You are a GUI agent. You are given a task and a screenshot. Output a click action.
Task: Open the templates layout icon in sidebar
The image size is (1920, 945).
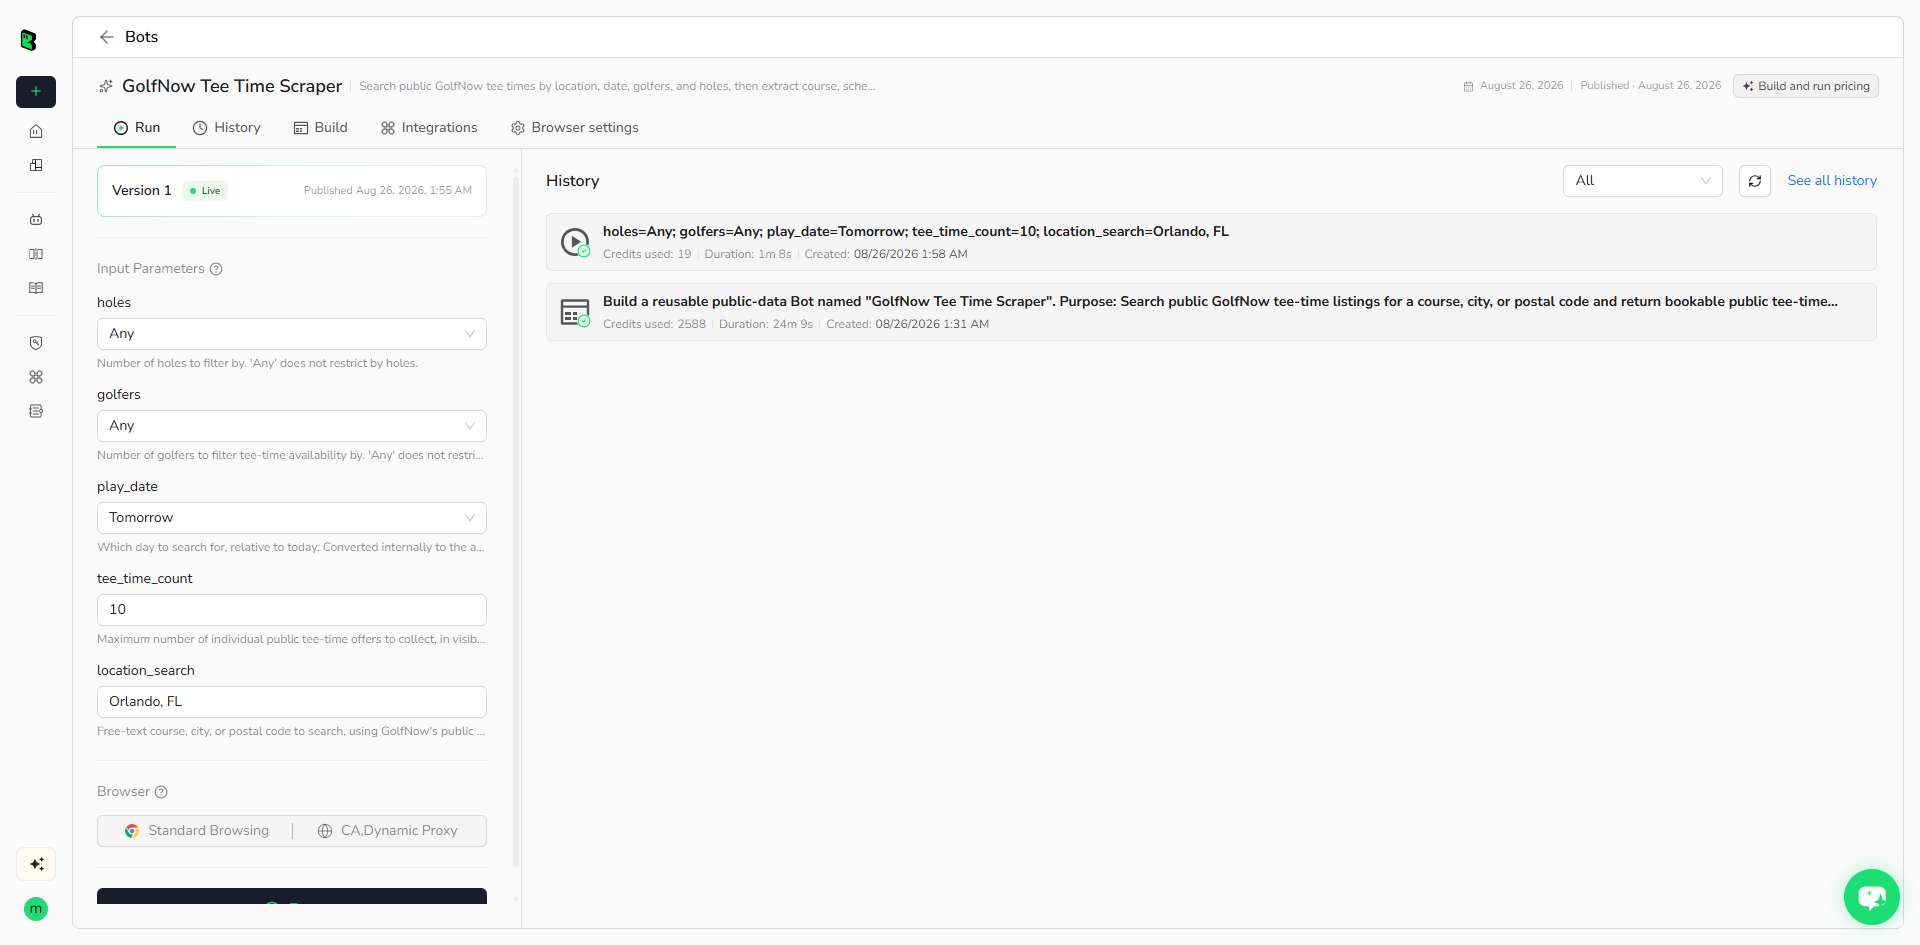point(36,165)
